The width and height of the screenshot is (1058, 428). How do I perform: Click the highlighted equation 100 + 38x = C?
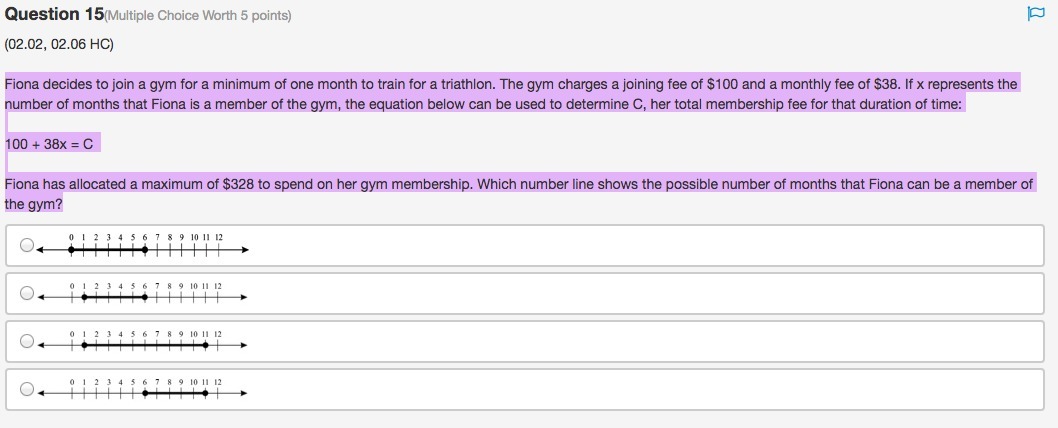[x=49, y=144]
